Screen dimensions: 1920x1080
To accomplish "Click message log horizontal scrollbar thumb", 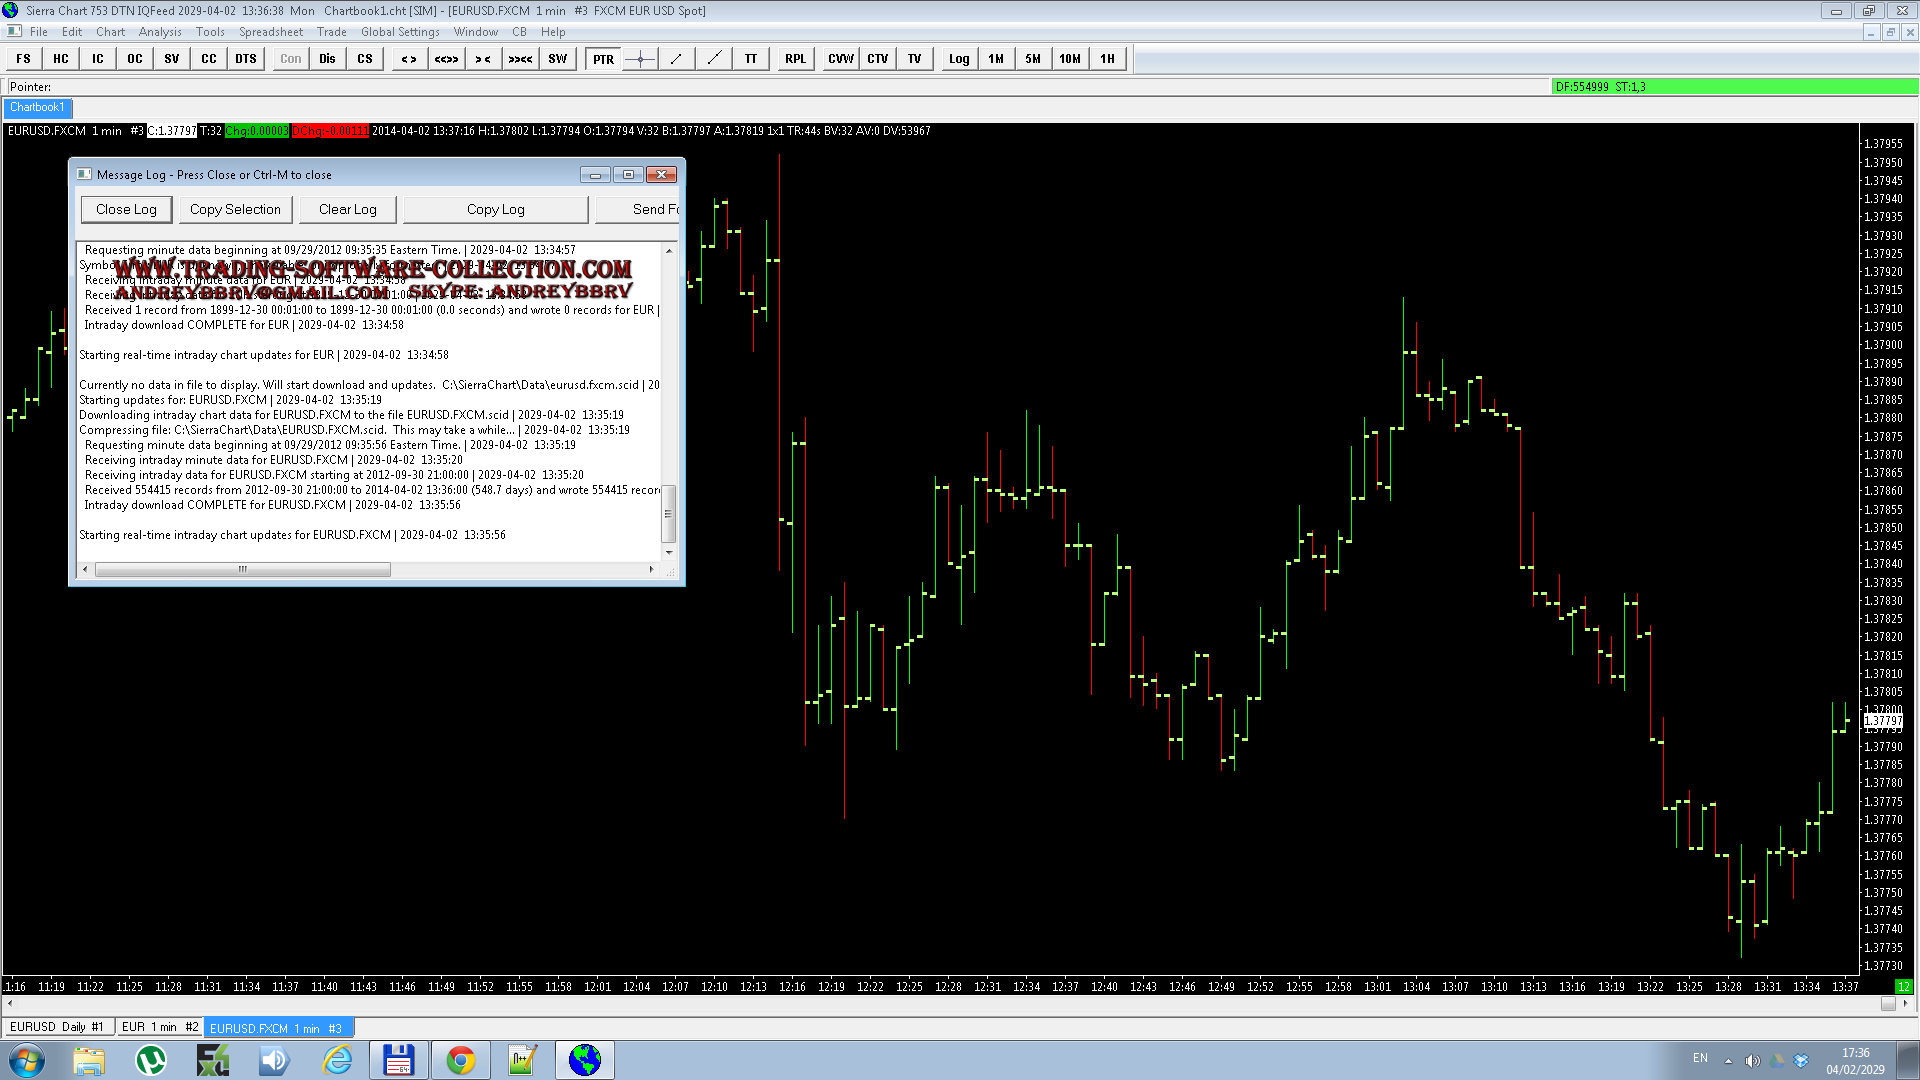I will pos(242,569).
